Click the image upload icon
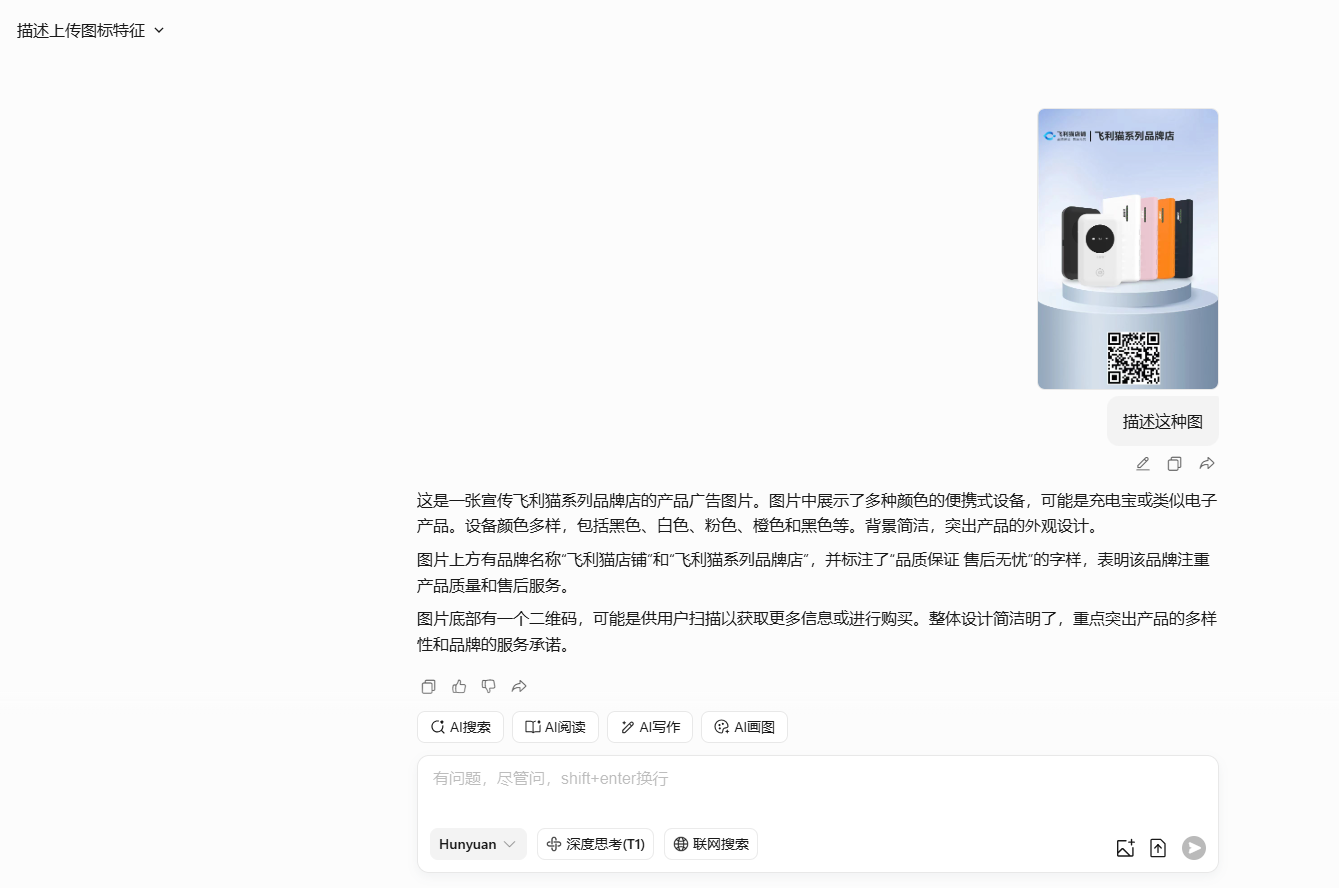The image size is (1339, 888). 1125,847
